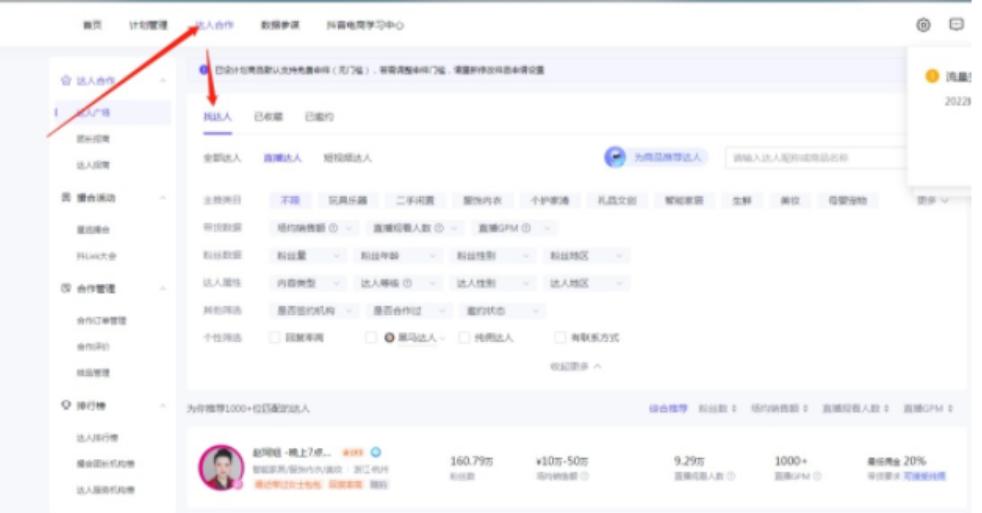Click the info icon in the notice banner
This screenshot has height=513, width=982.
point(204,70)
